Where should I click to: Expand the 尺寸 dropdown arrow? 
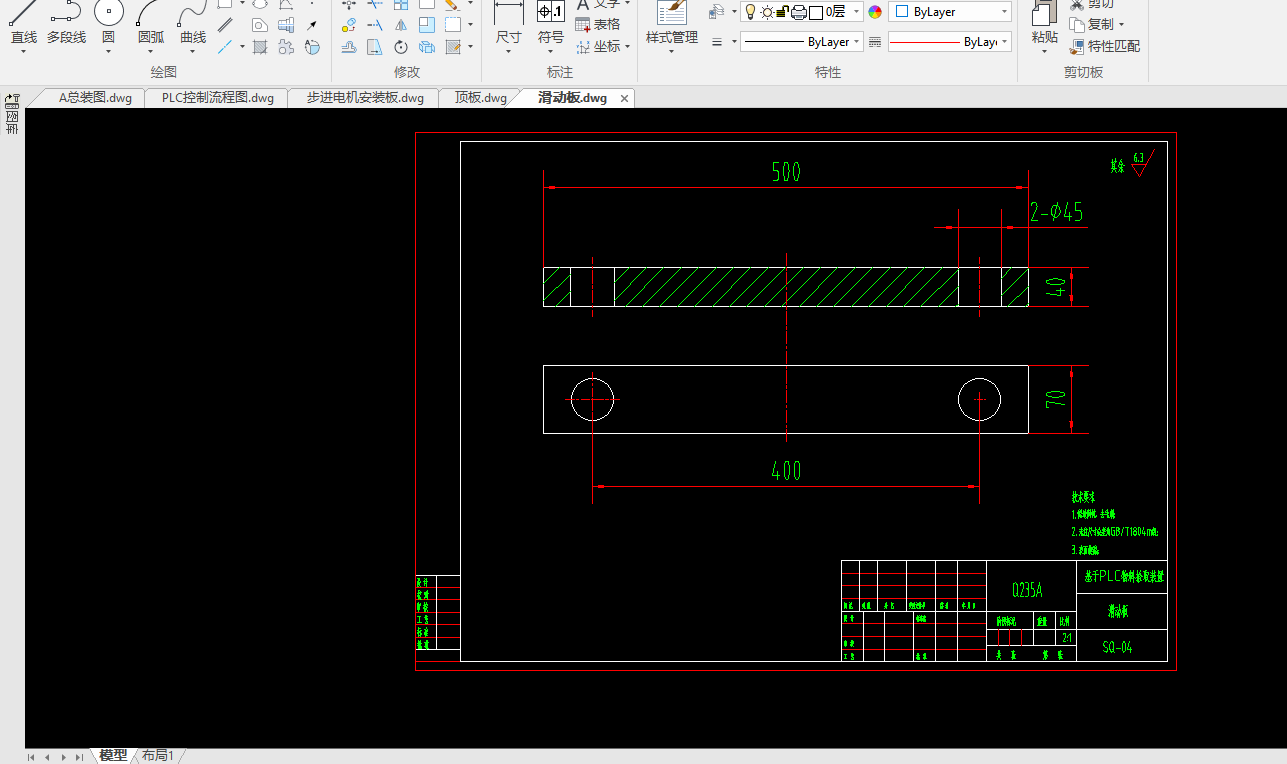tap(509, 51)
